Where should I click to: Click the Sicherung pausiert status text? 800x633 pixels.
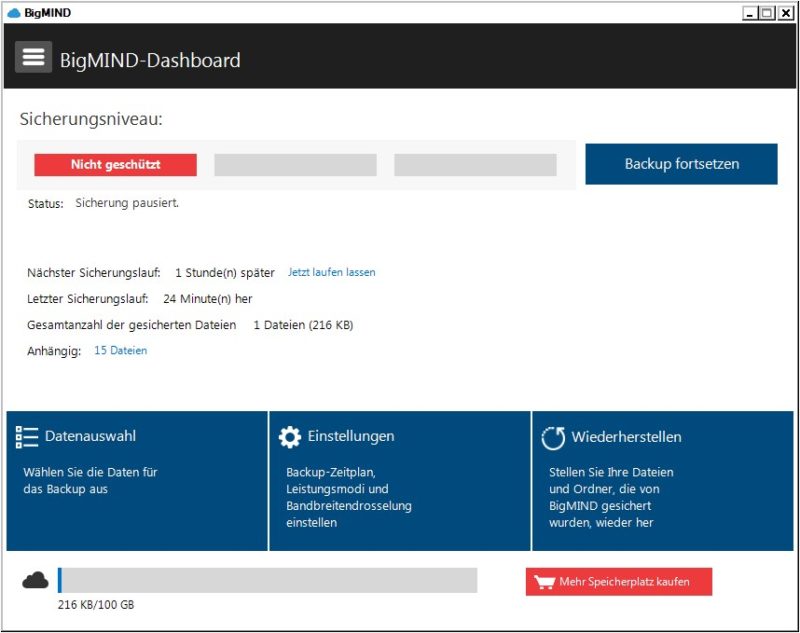click(127, 203)
